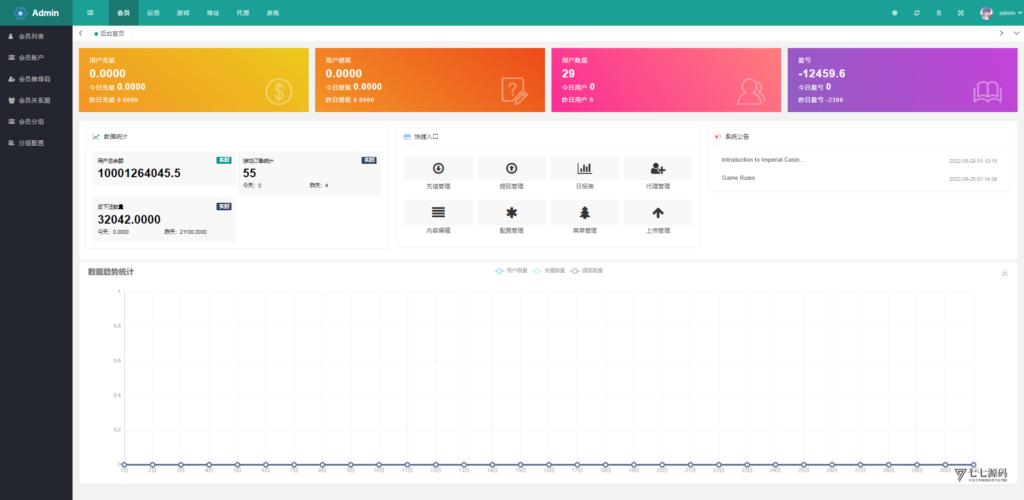Open 菜单管理 tree icon shortcut
Viewport: 1024px width, 500px height.
pos(584,212)
